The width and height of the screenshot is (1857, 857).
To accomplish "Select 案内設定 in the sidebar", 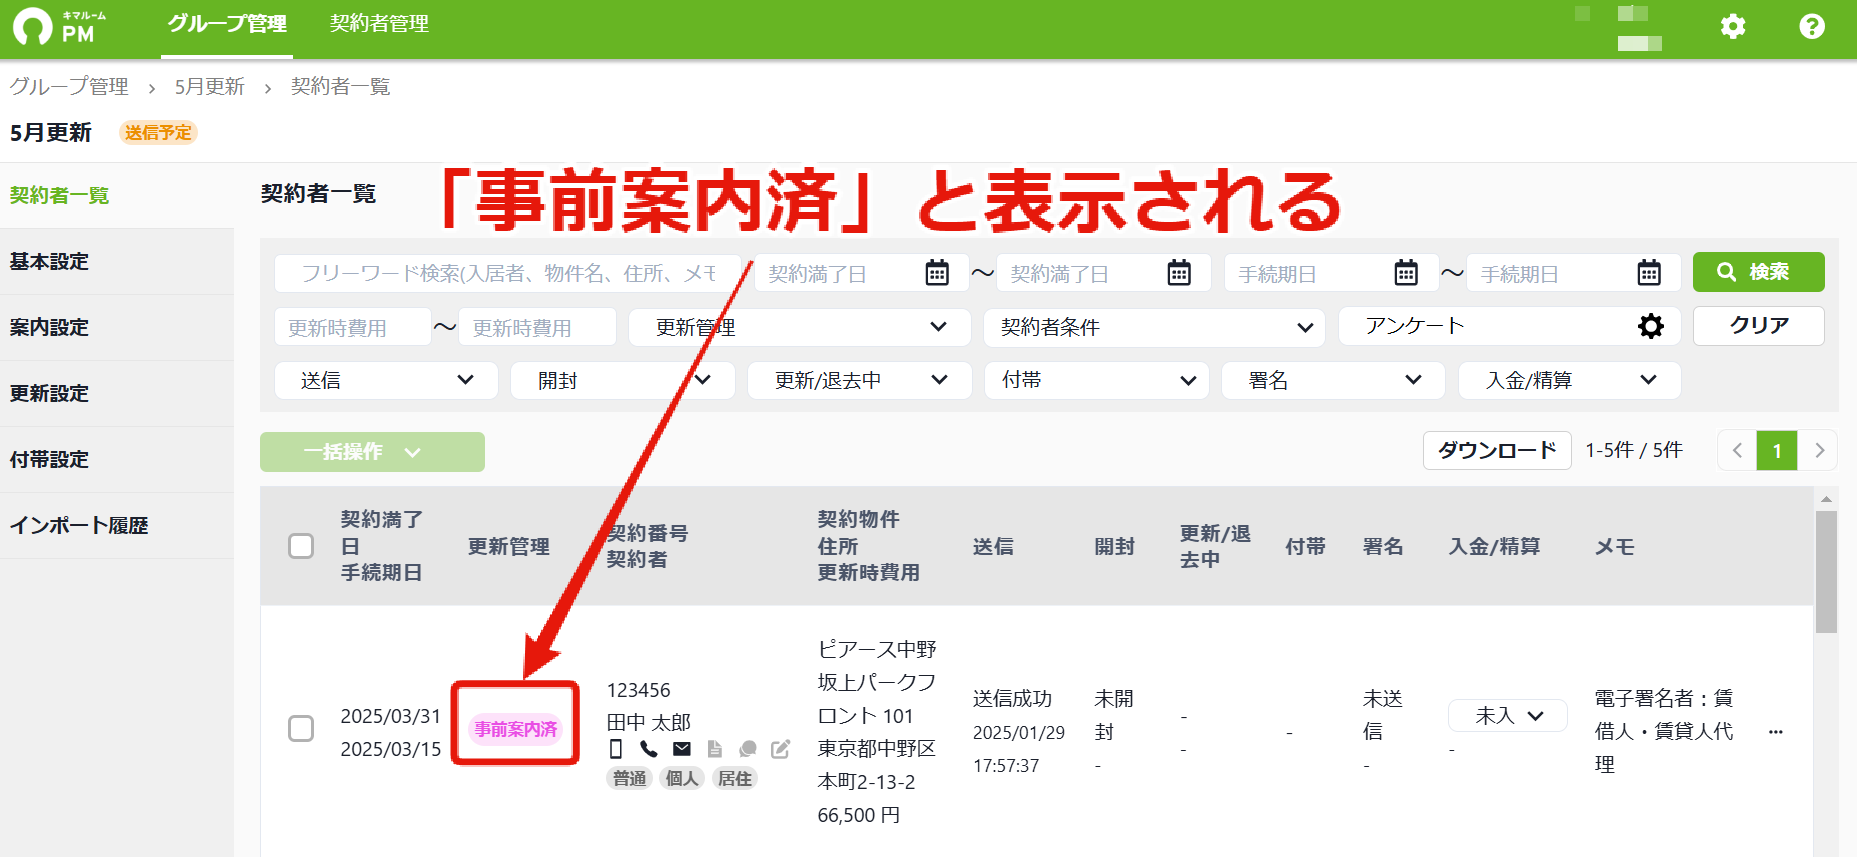I will pyautogui.click(x=117, y=327).
